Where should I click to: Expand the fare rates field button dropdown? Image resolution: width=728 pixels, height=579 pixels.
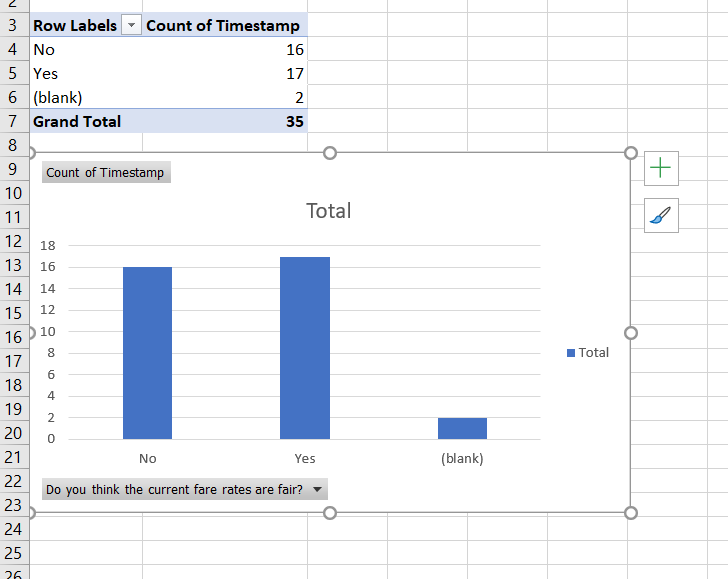[317, 490]
